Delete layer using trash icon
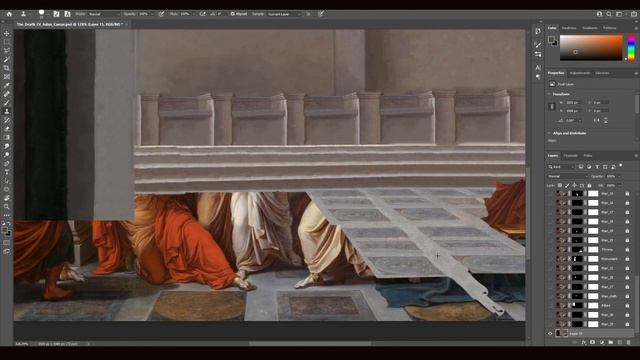 pos(629,342)
